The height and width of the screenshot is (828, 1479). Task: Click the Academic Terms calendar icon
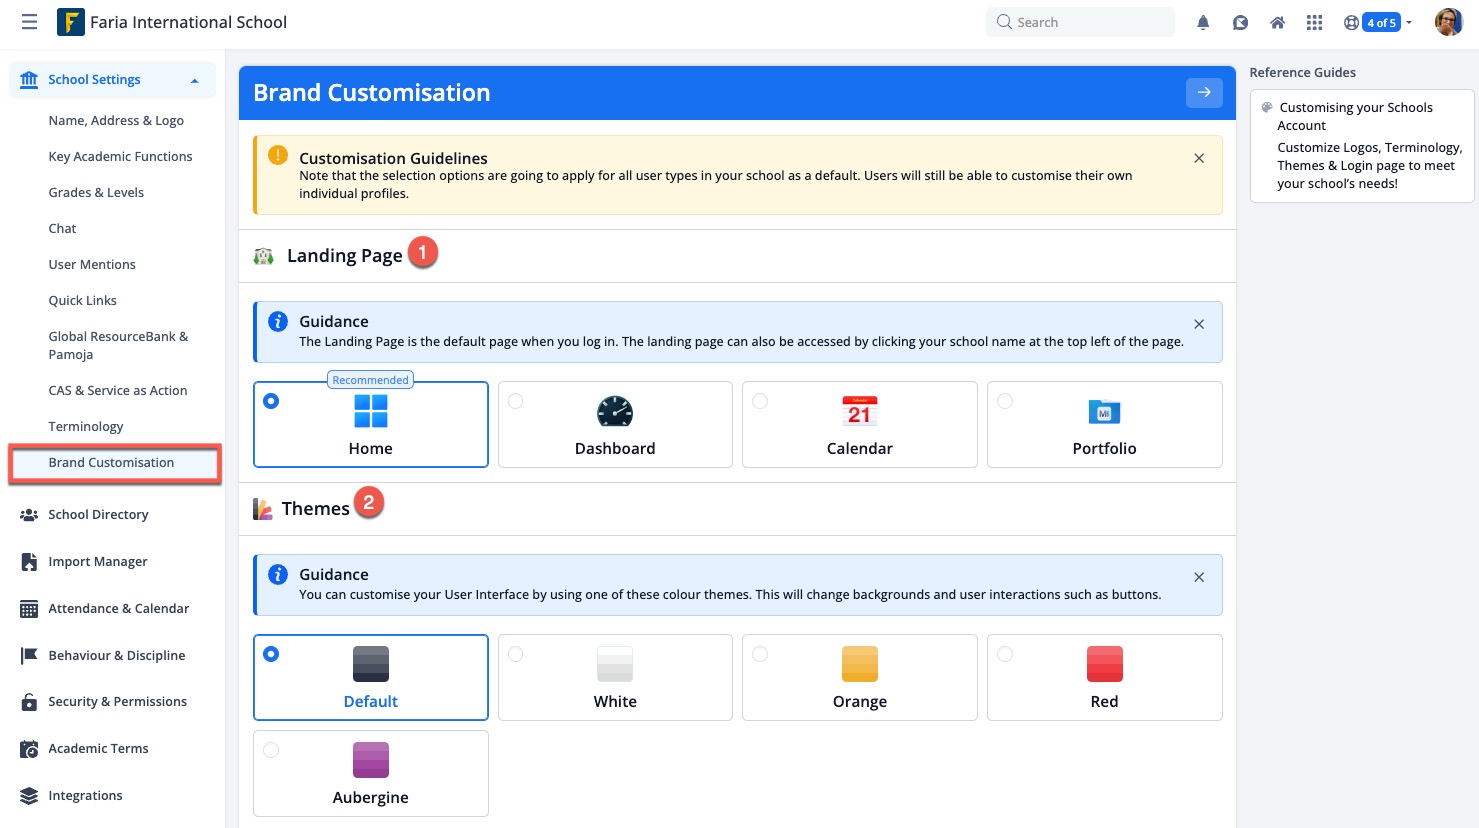point(29,748)
